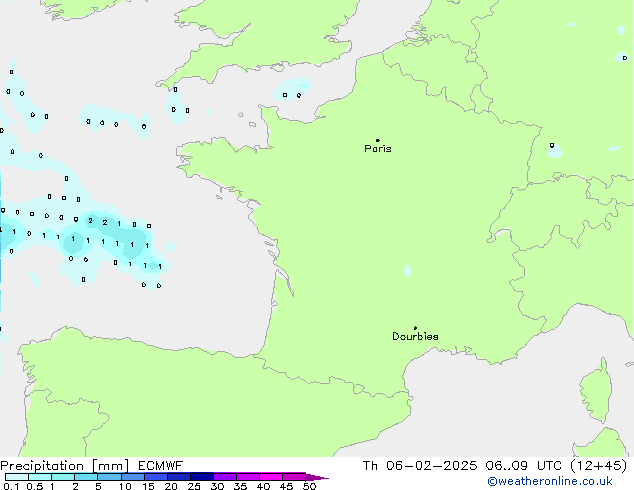Click the legend scale label '0.1'

[11, 486]
